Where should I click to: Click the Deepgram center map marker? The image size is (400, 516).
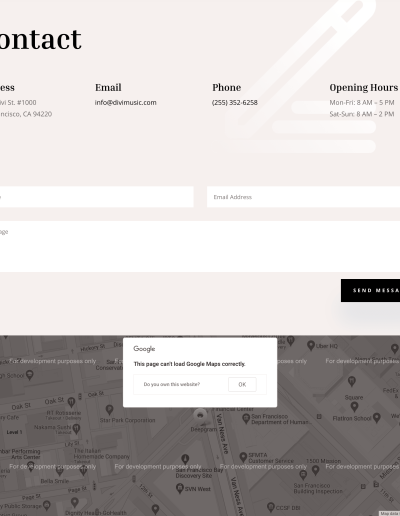(200, 415)
